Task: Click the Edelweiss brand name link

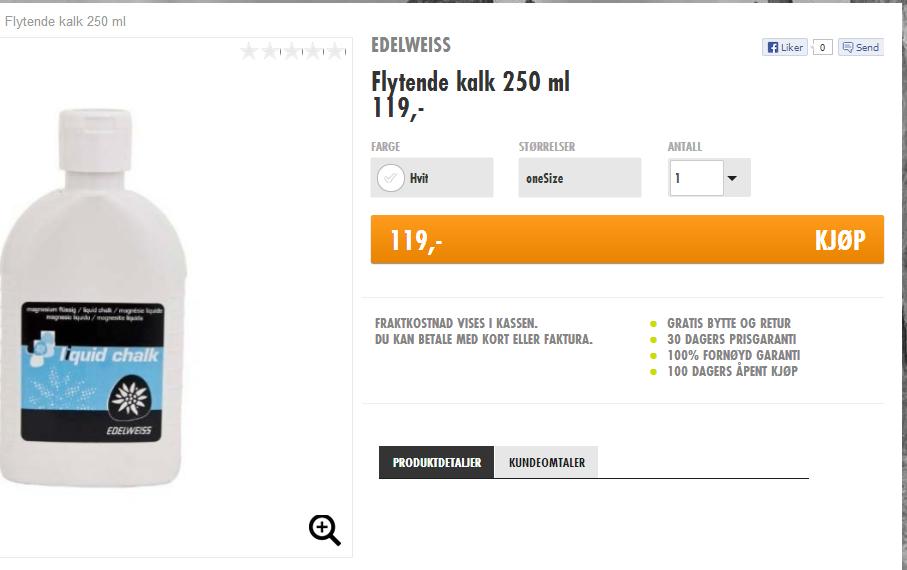Action: [411, 45]
